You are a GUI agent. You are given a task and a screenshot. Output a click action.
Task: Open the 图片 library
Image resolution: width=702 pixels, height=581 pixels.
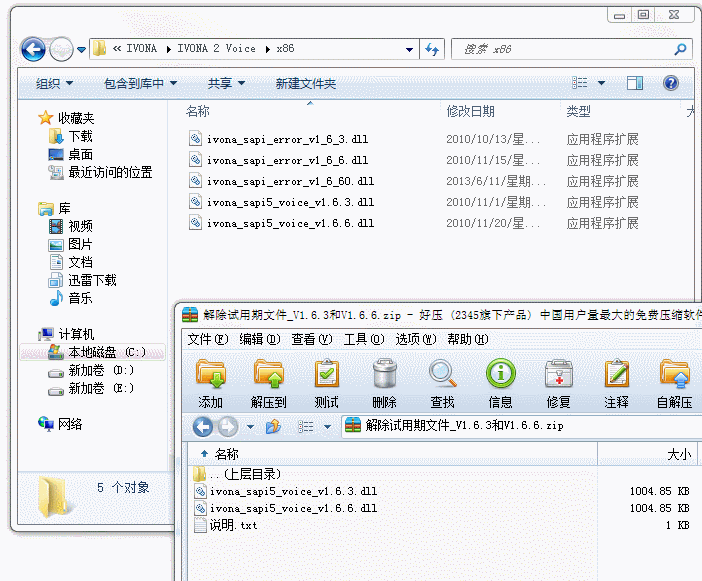click(81, 244)
